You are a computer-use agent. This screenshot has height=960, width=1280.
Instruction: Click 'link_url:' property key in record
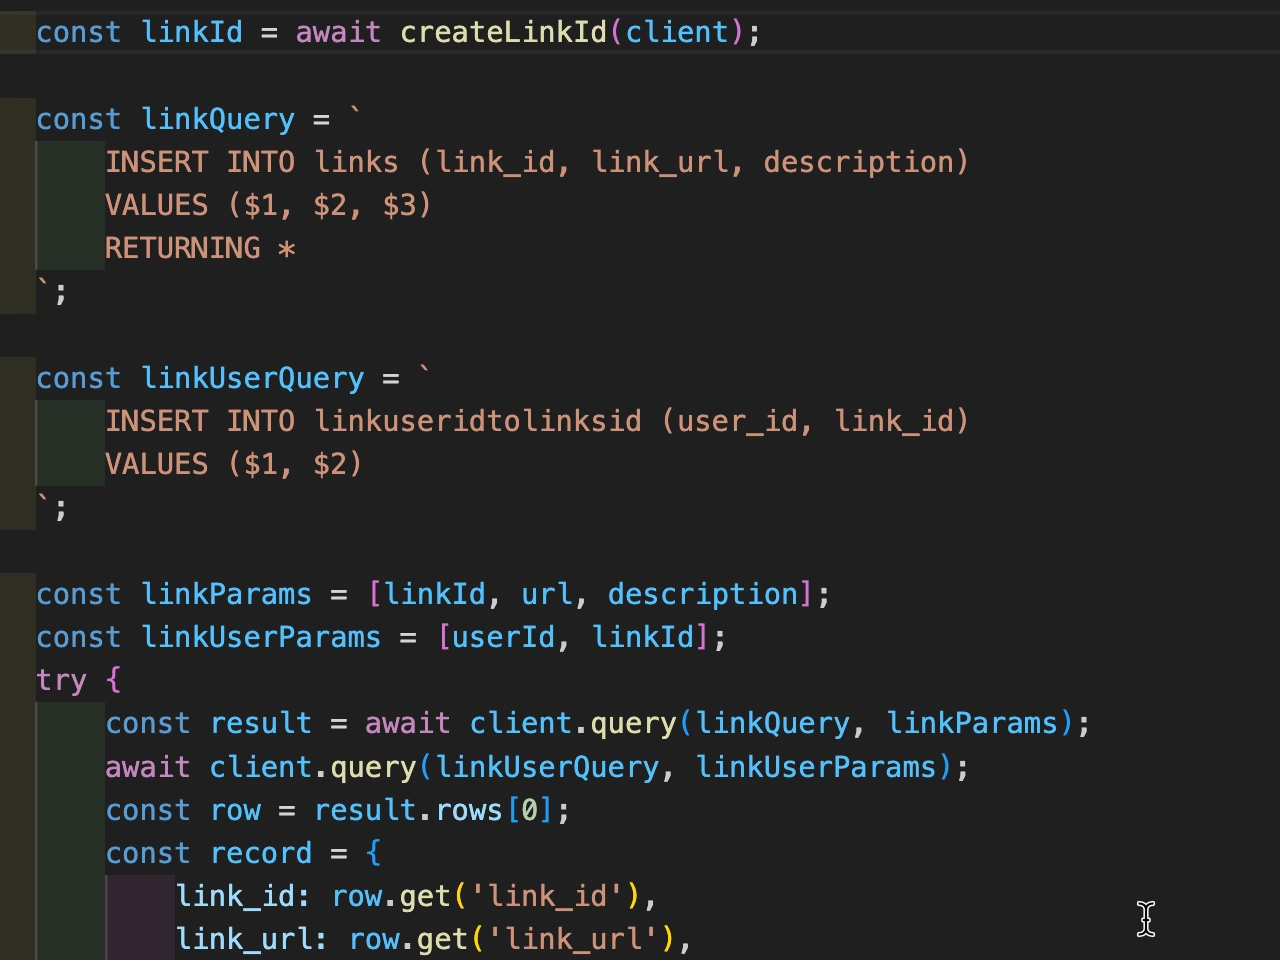point(252,939)
